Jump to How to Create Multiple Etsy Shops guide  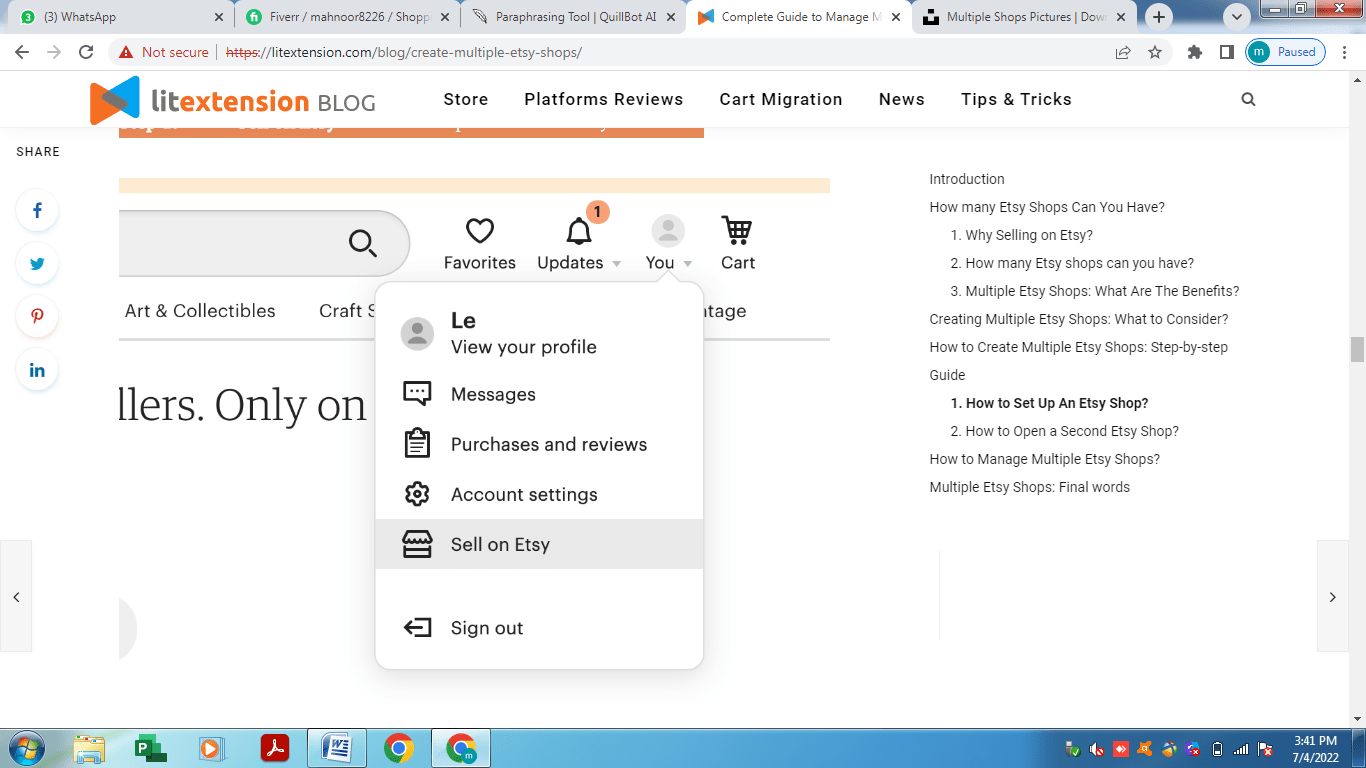(x=1079, y=361)
